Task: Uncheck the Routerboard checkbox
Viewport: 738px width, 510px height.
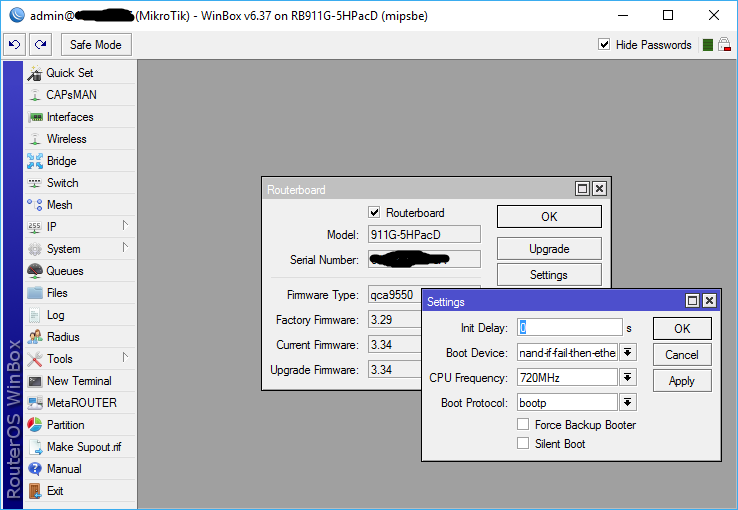Action: tap(374, 213)
